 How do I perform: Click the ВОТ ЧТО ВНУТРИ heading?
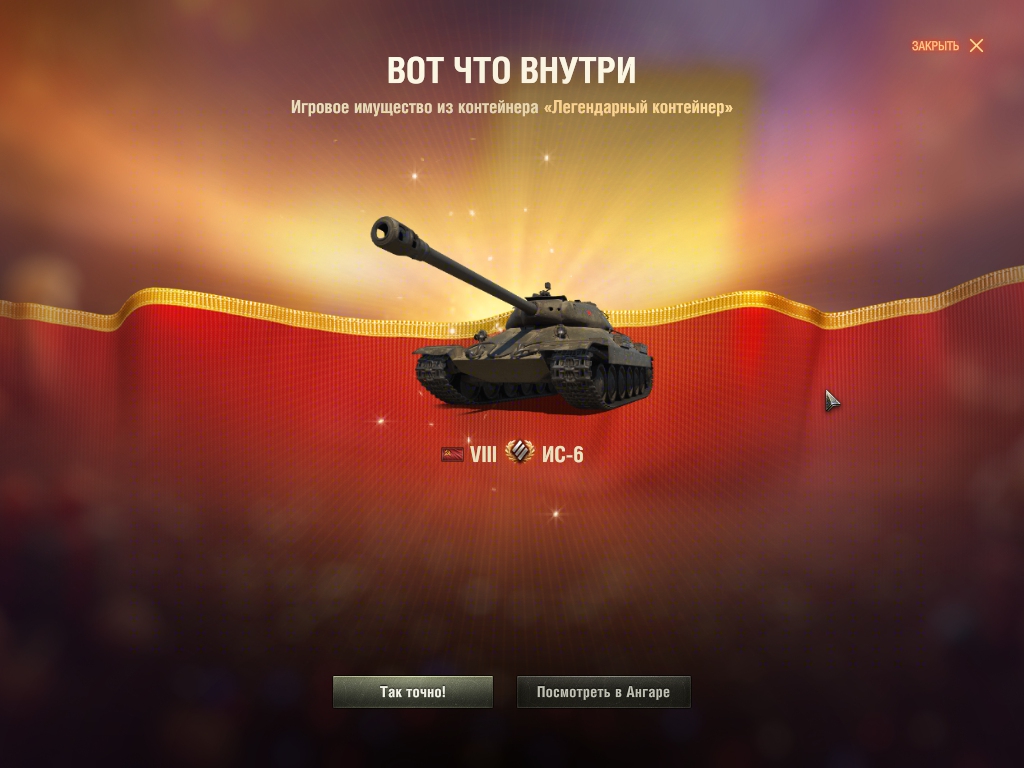point(511,71)
